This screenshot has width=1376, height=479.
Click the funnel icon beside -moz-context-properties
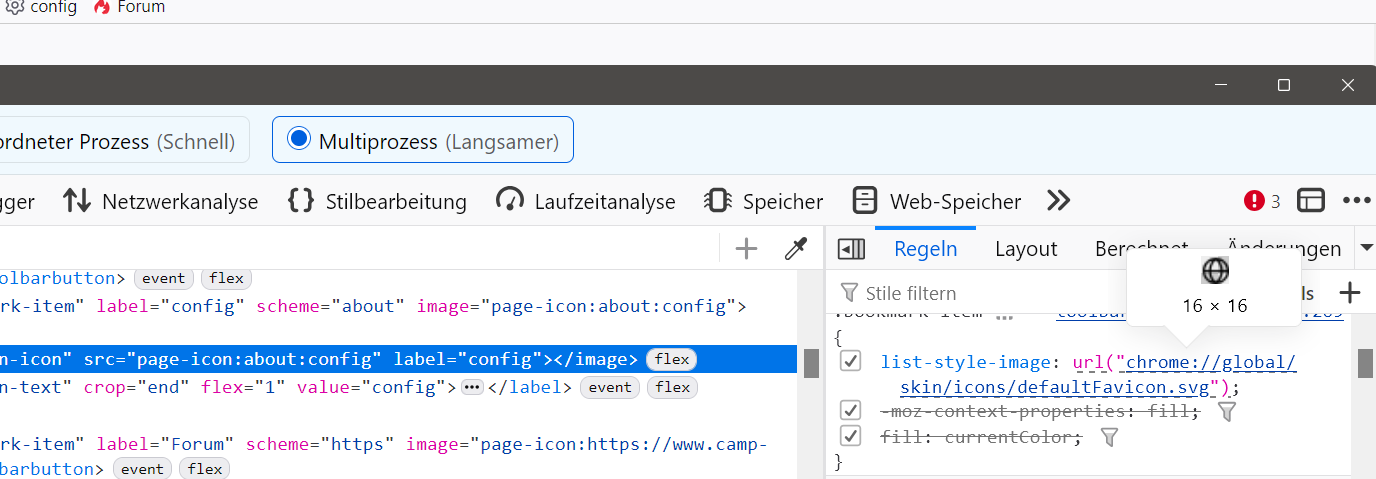tap(1227, 411)
